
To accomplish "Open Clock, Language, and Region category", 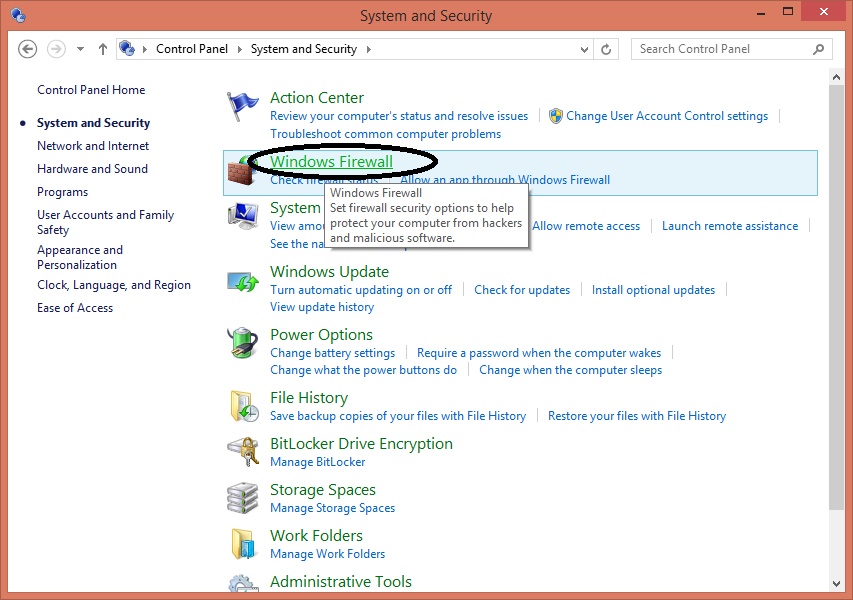I will (114, 285).
